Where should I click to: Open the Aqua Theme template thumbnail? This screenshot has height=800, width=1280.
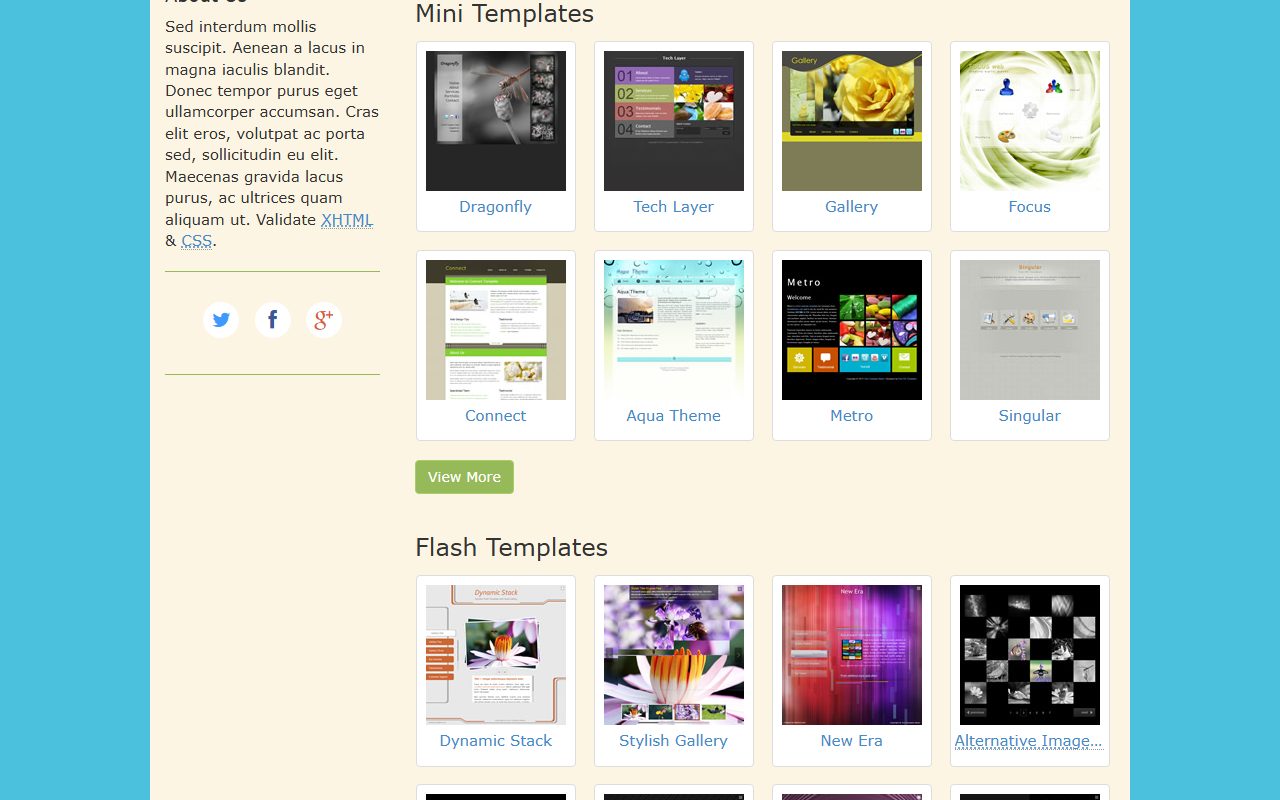(x=674, y=330)
